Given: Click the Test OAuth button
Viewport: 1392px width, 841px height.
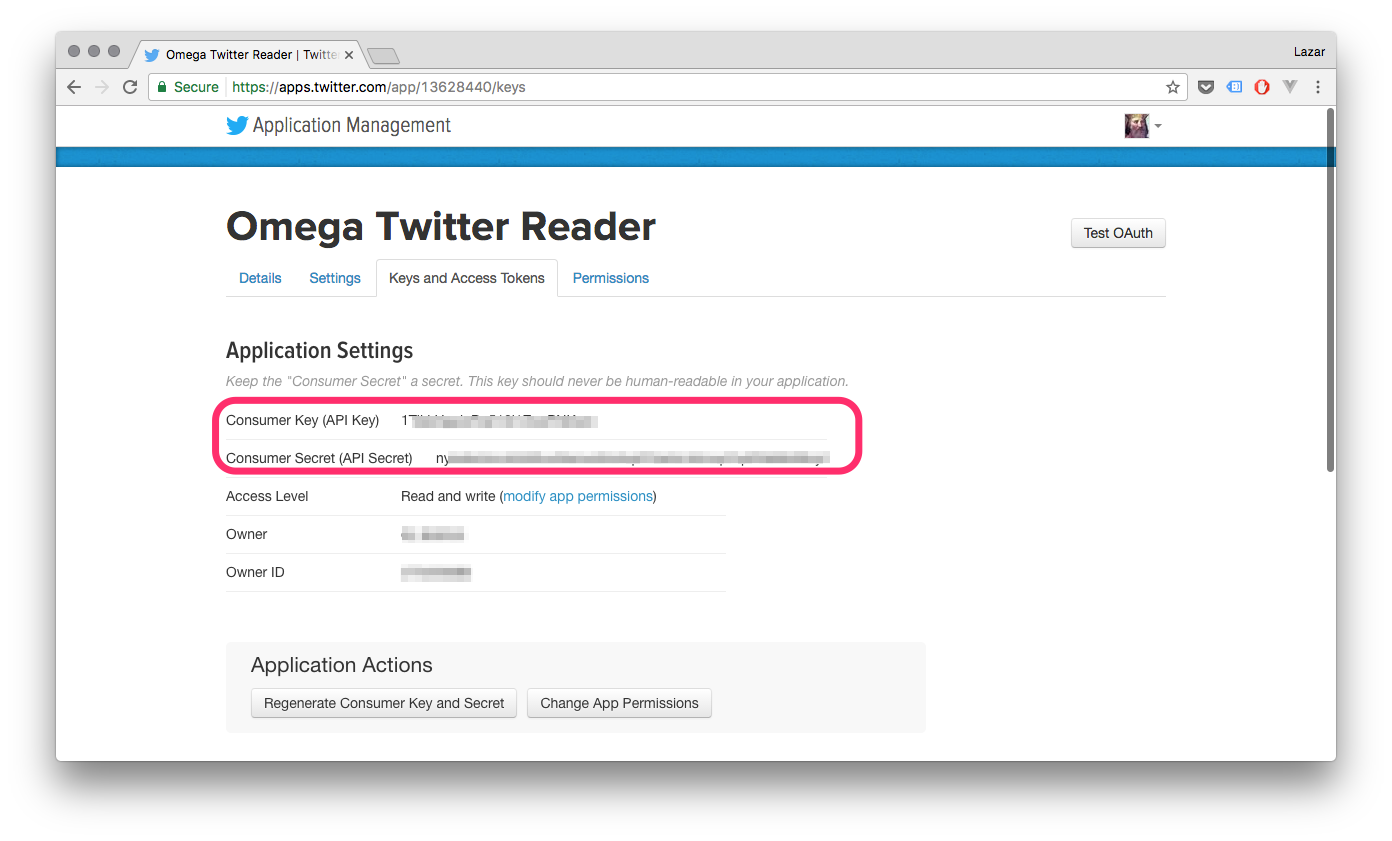Looking at the screenshot, I should tap(1118, 233).
